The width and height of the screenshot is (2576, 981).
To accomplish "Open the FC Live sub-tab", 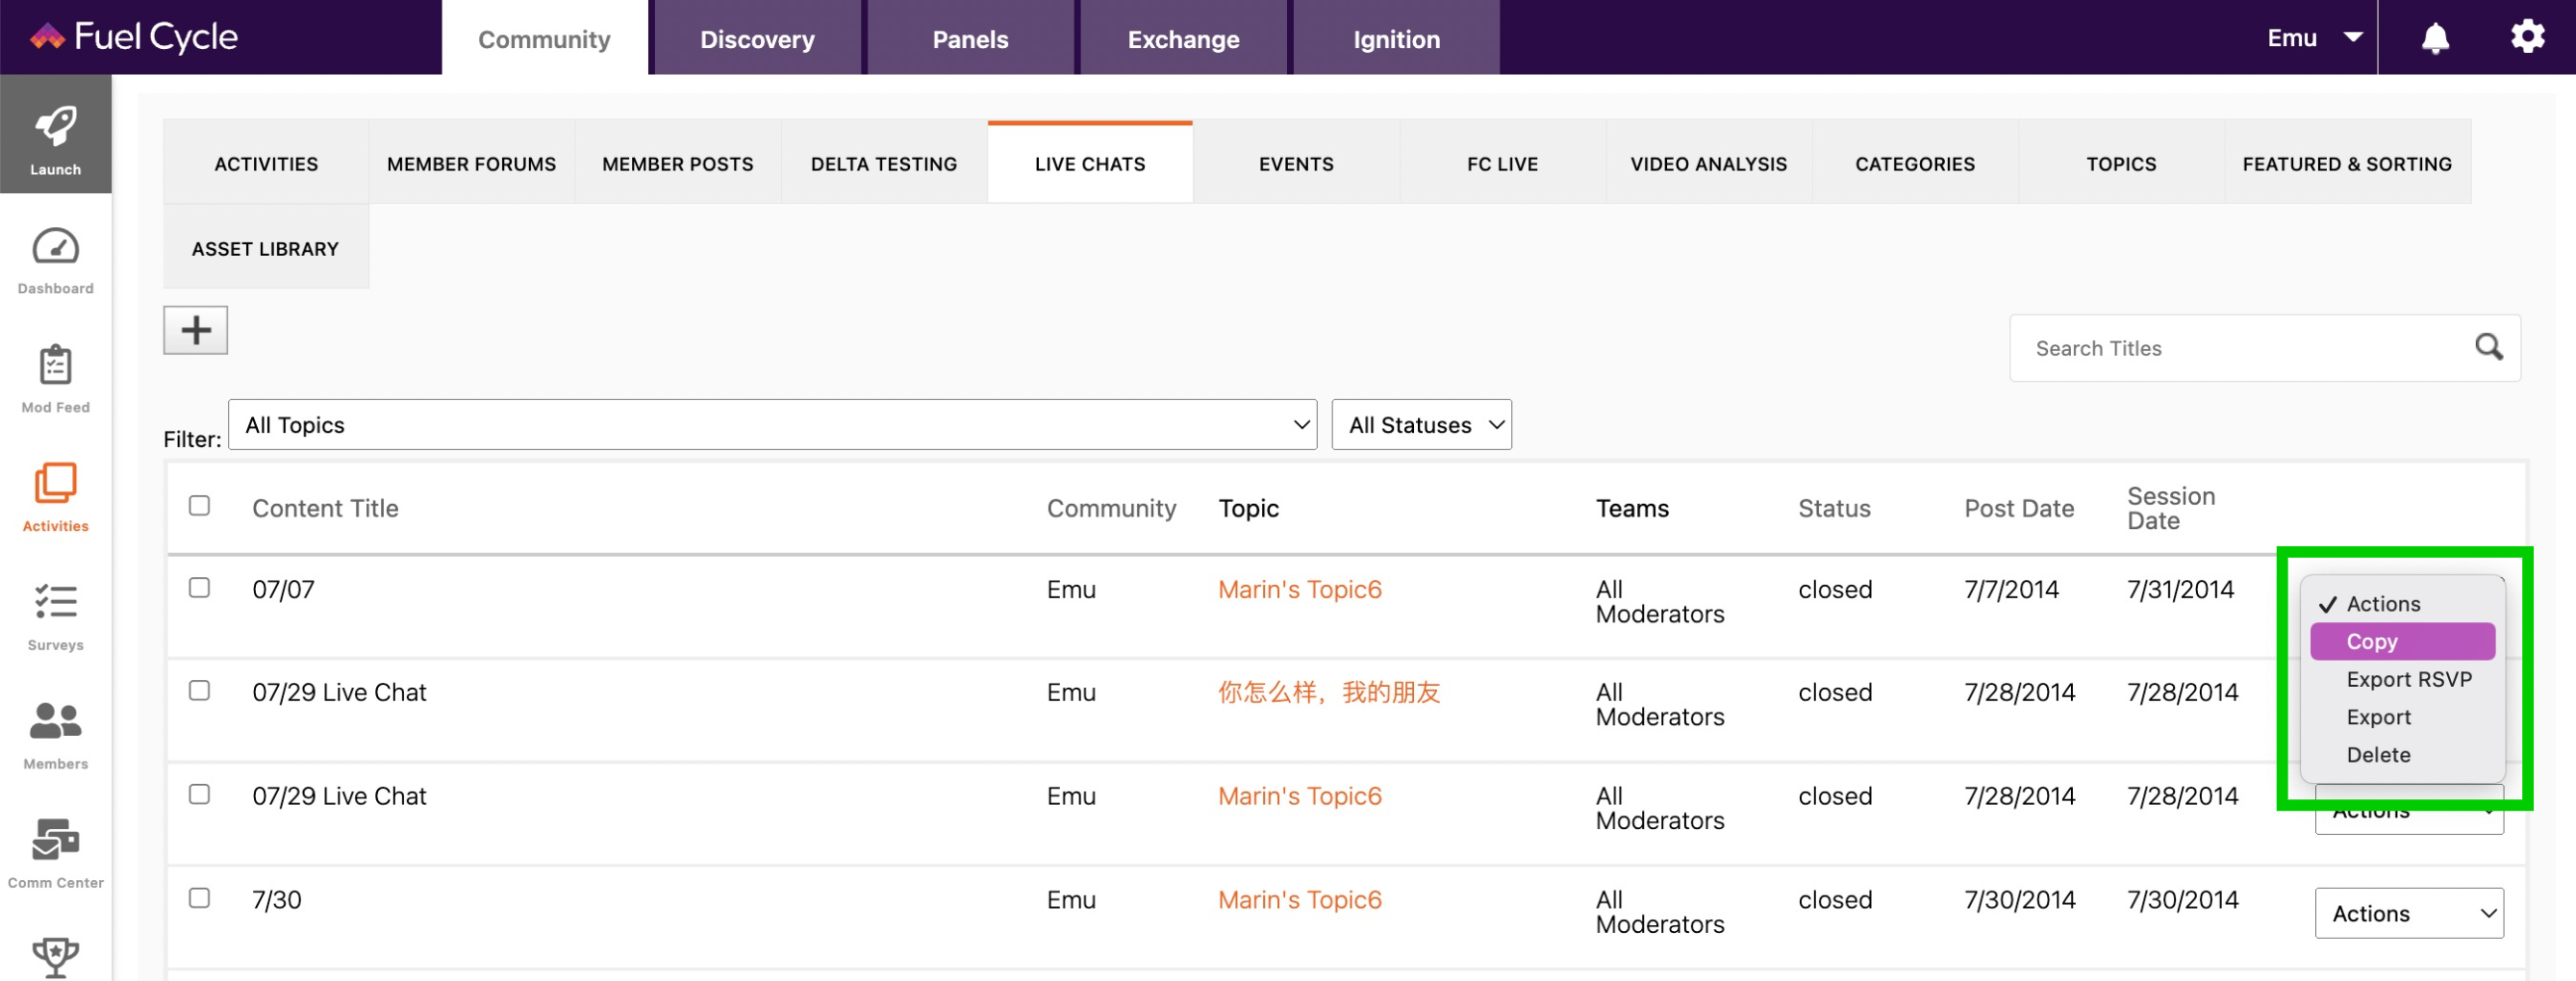I will tap(1502, 163).
